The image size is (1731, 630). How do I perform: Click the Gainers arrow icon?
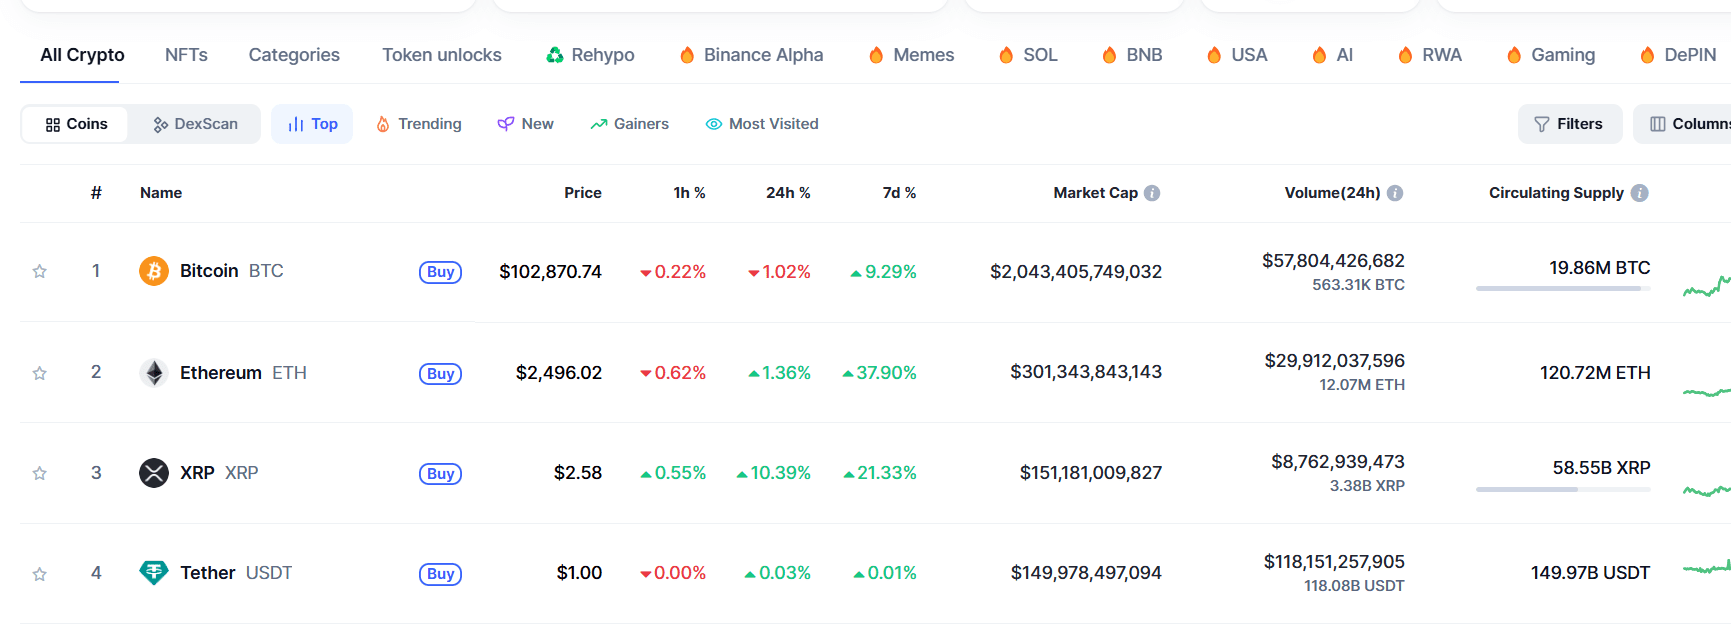tap(598, 123)
